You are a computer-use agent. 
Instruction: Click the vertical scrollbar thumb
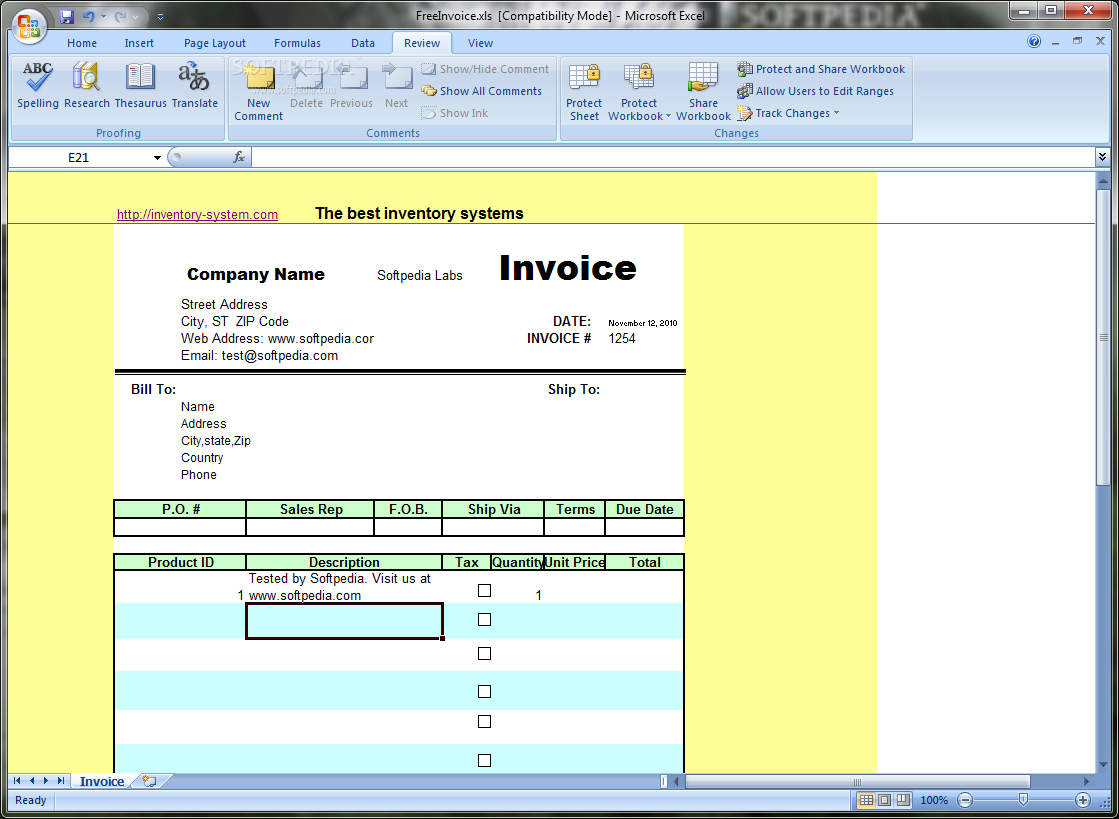[x=1103, y=339]
